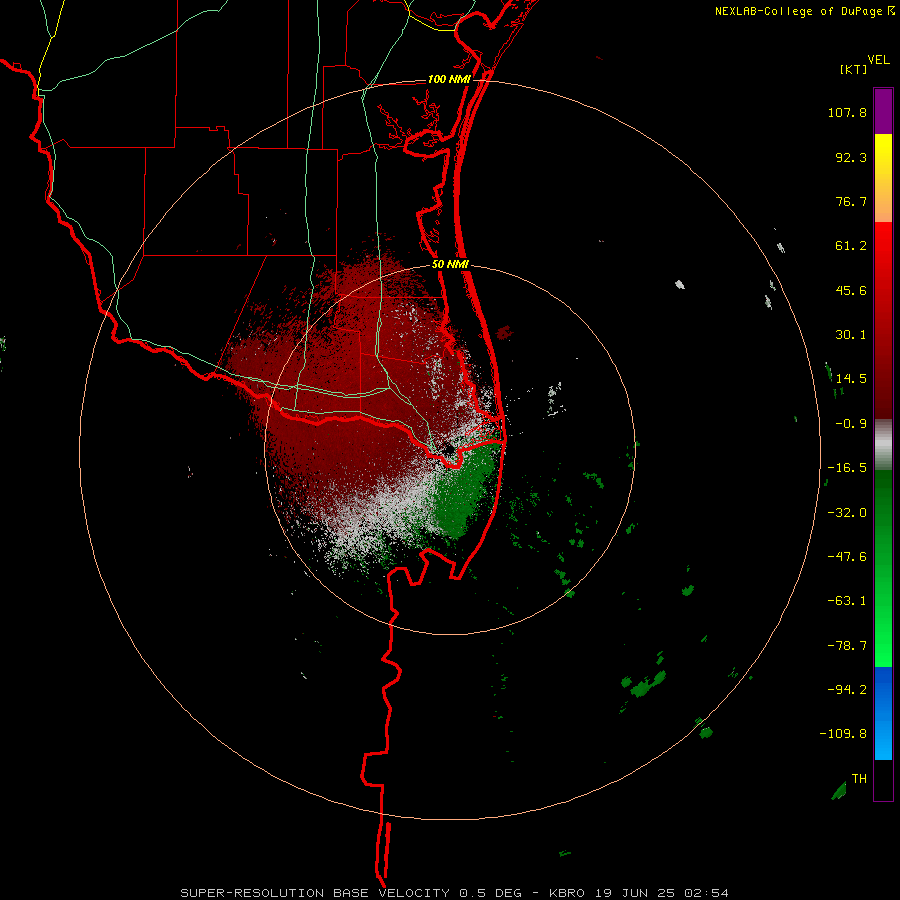
Task: Click the 50 NMI range ring label
Action: pyautogui.click(x=450, y=265)
